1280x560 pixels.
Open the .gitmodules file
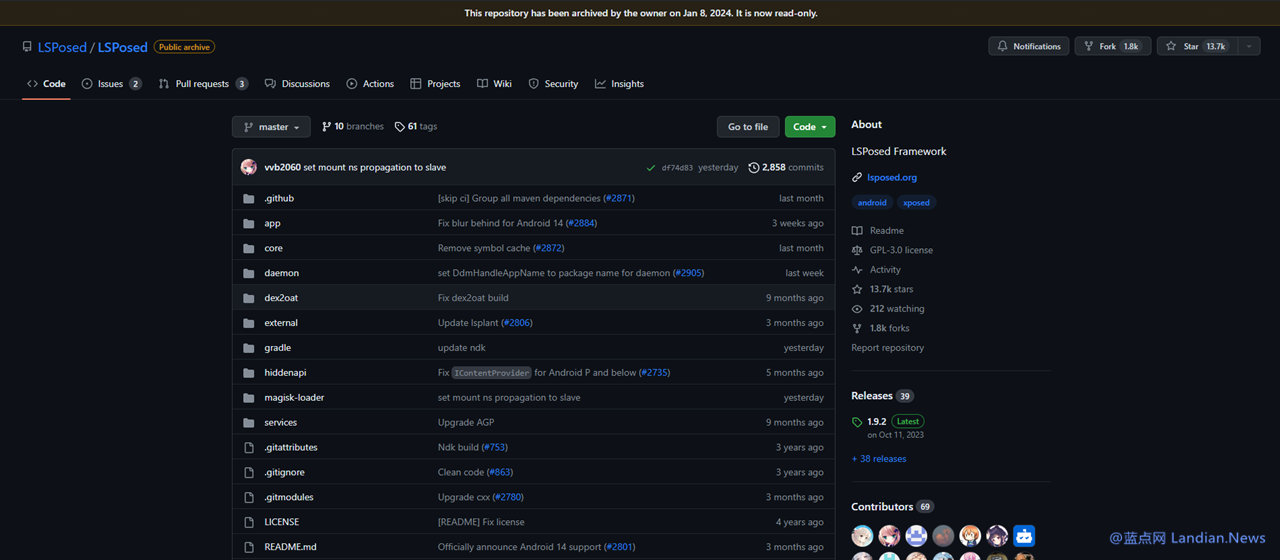click(289, 497)
